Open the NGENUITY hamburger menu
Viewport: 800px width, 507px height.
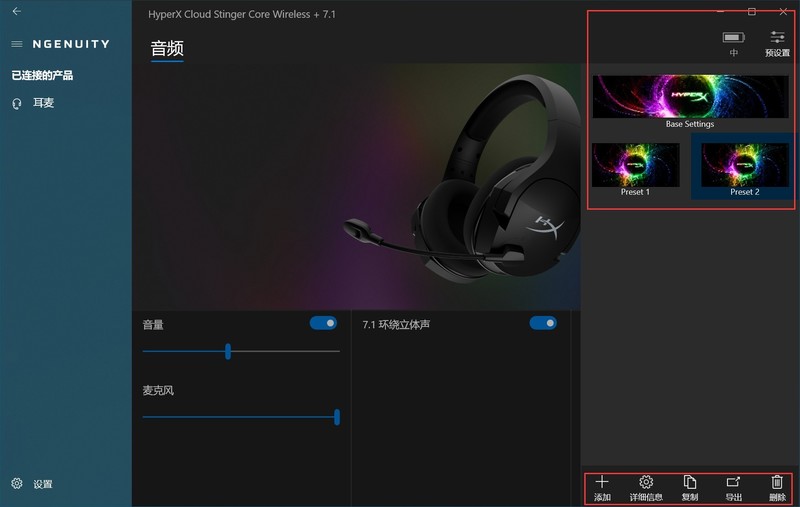click(17, 44)
